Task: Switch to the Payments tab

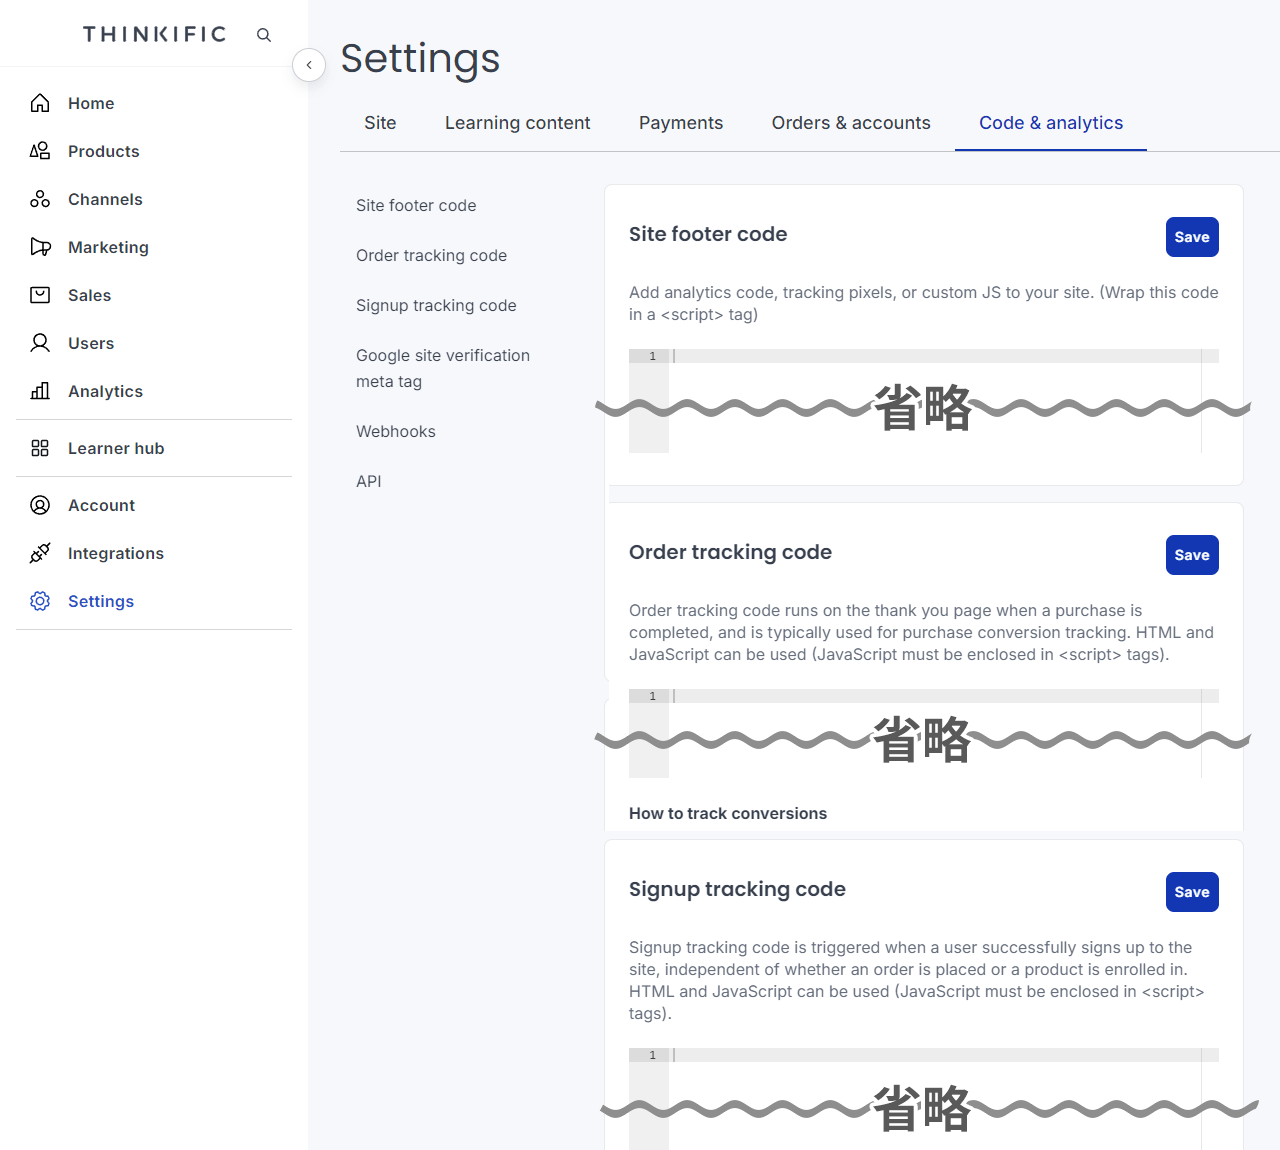Action: [680, 123]
